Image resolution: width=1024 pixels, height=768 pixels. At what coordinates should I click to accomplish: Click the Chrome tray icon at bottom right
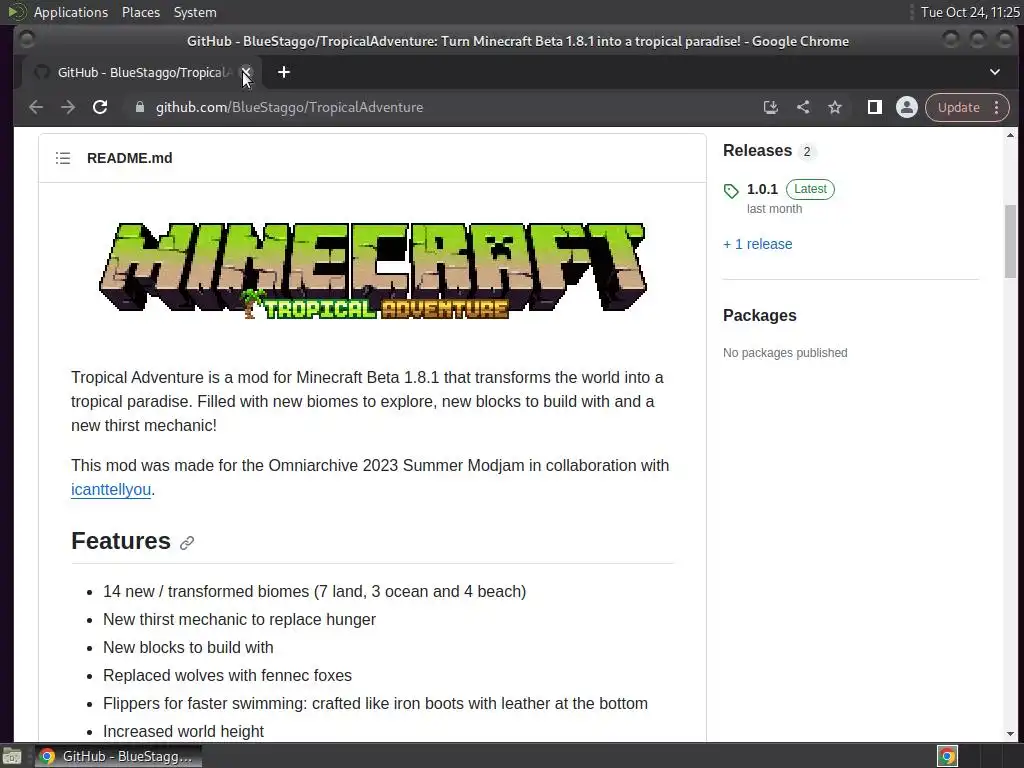[x=947, y=756]
